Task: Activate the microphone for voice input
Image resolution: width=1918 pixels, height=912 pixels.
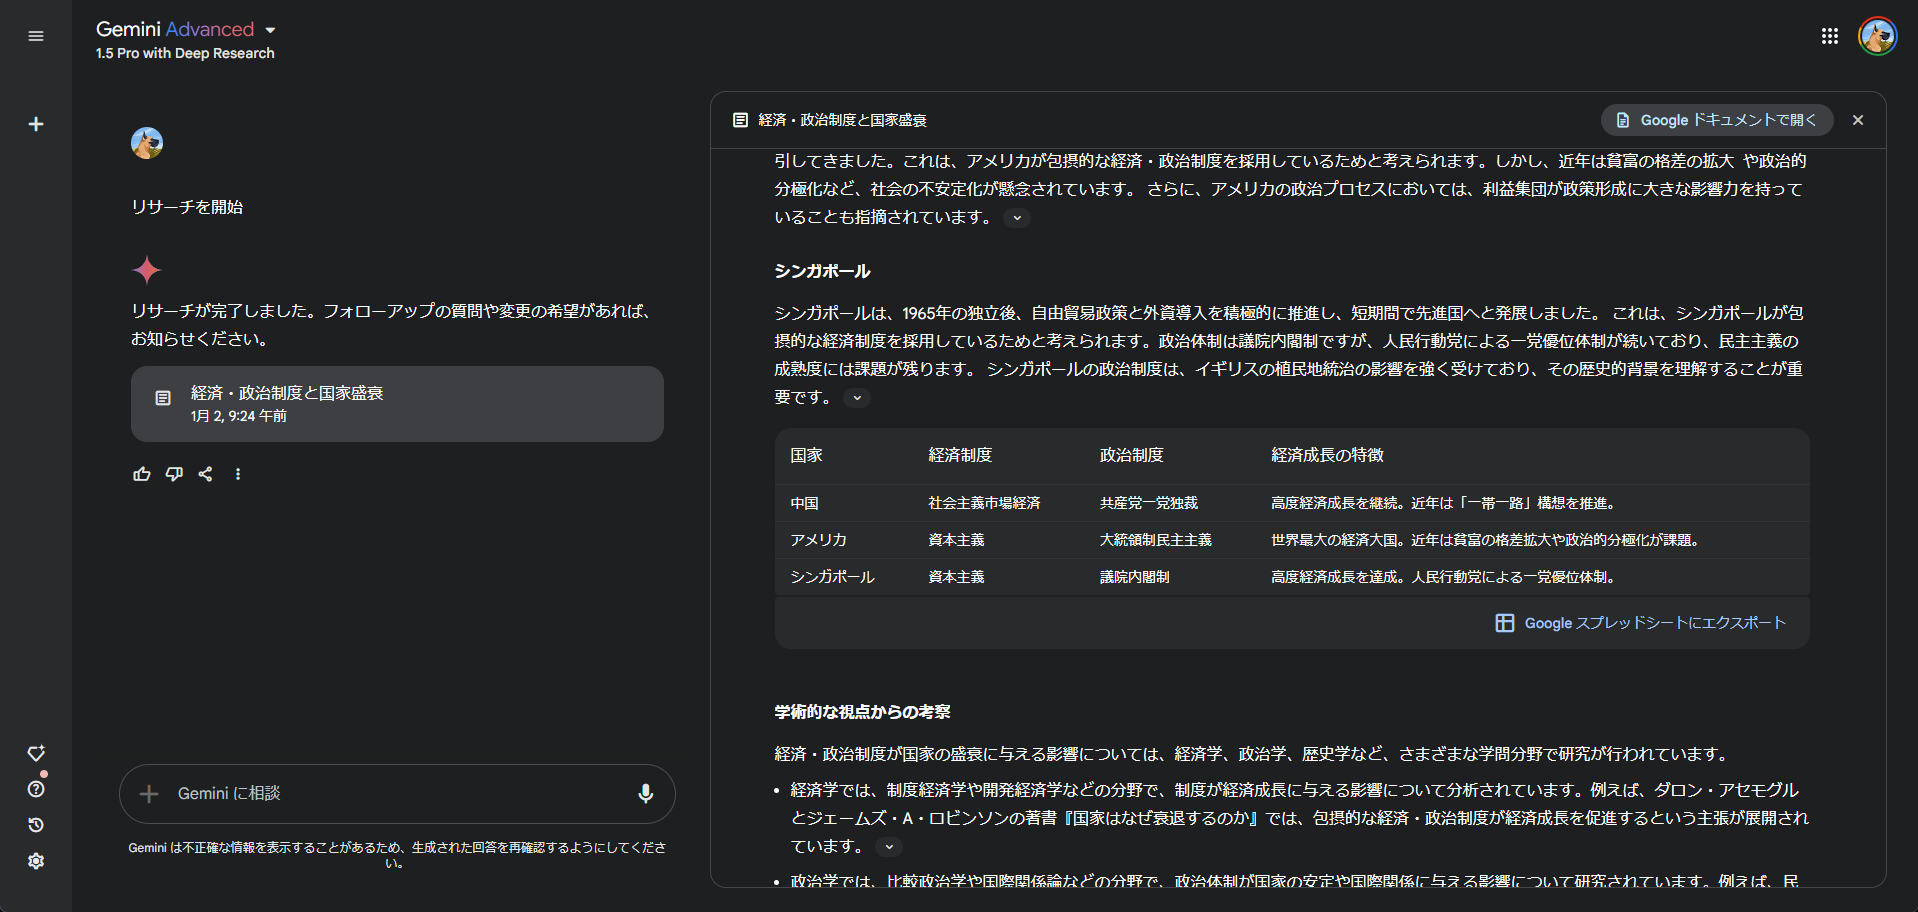Action: coord(645,793)
